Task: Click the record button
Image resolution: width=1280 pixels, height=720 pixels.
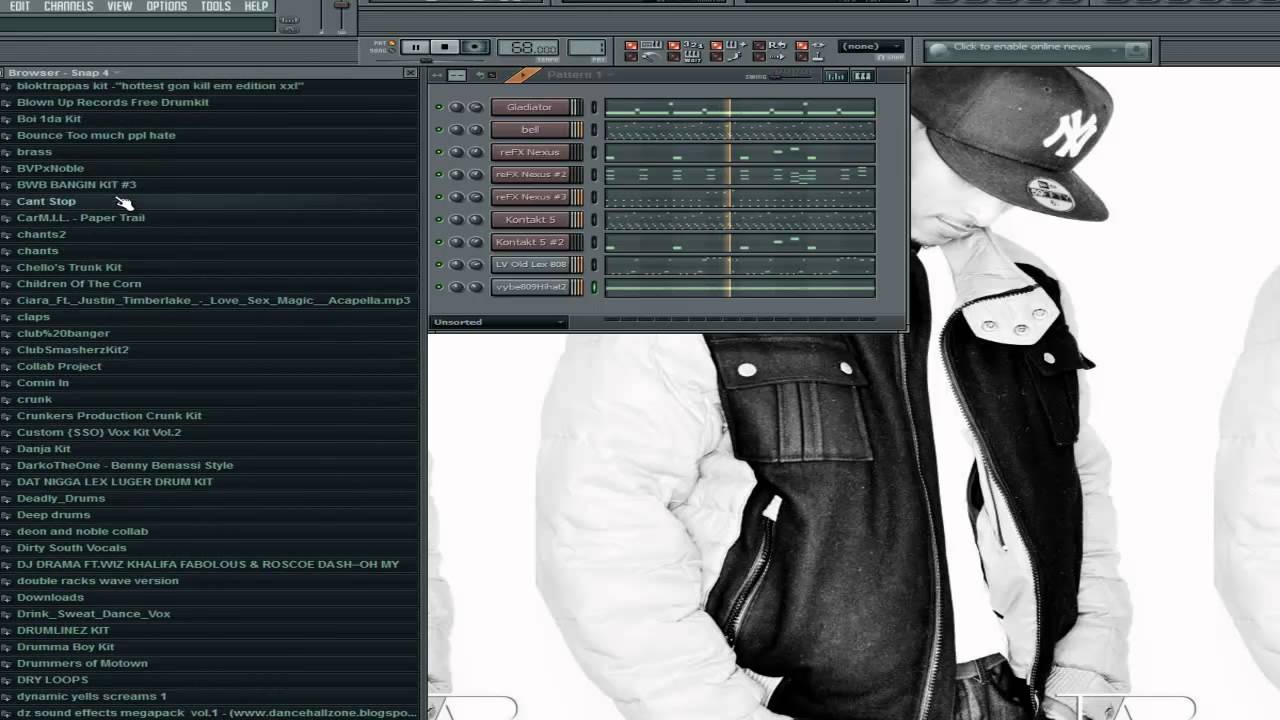Action: (475, 47)
